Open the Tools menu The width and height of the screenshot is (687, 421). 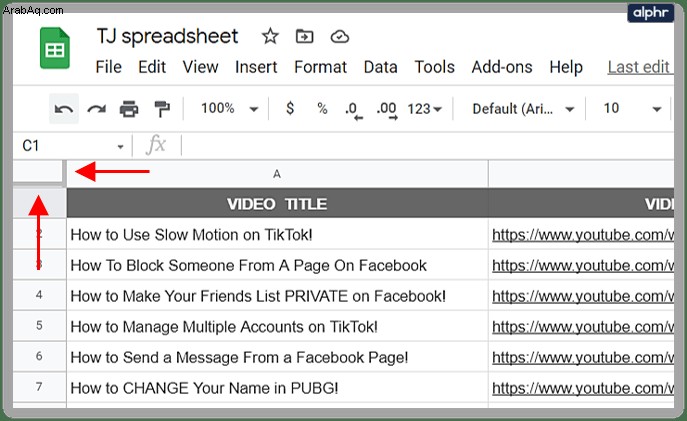435,67
